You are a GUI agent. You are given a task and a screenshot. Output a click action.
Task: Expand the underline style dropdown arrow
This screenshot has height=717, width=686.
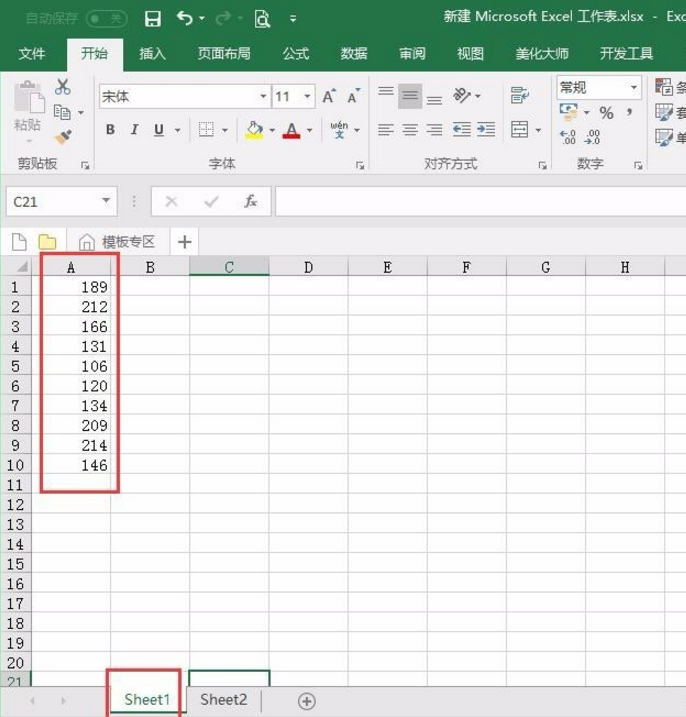coord(177,130)
